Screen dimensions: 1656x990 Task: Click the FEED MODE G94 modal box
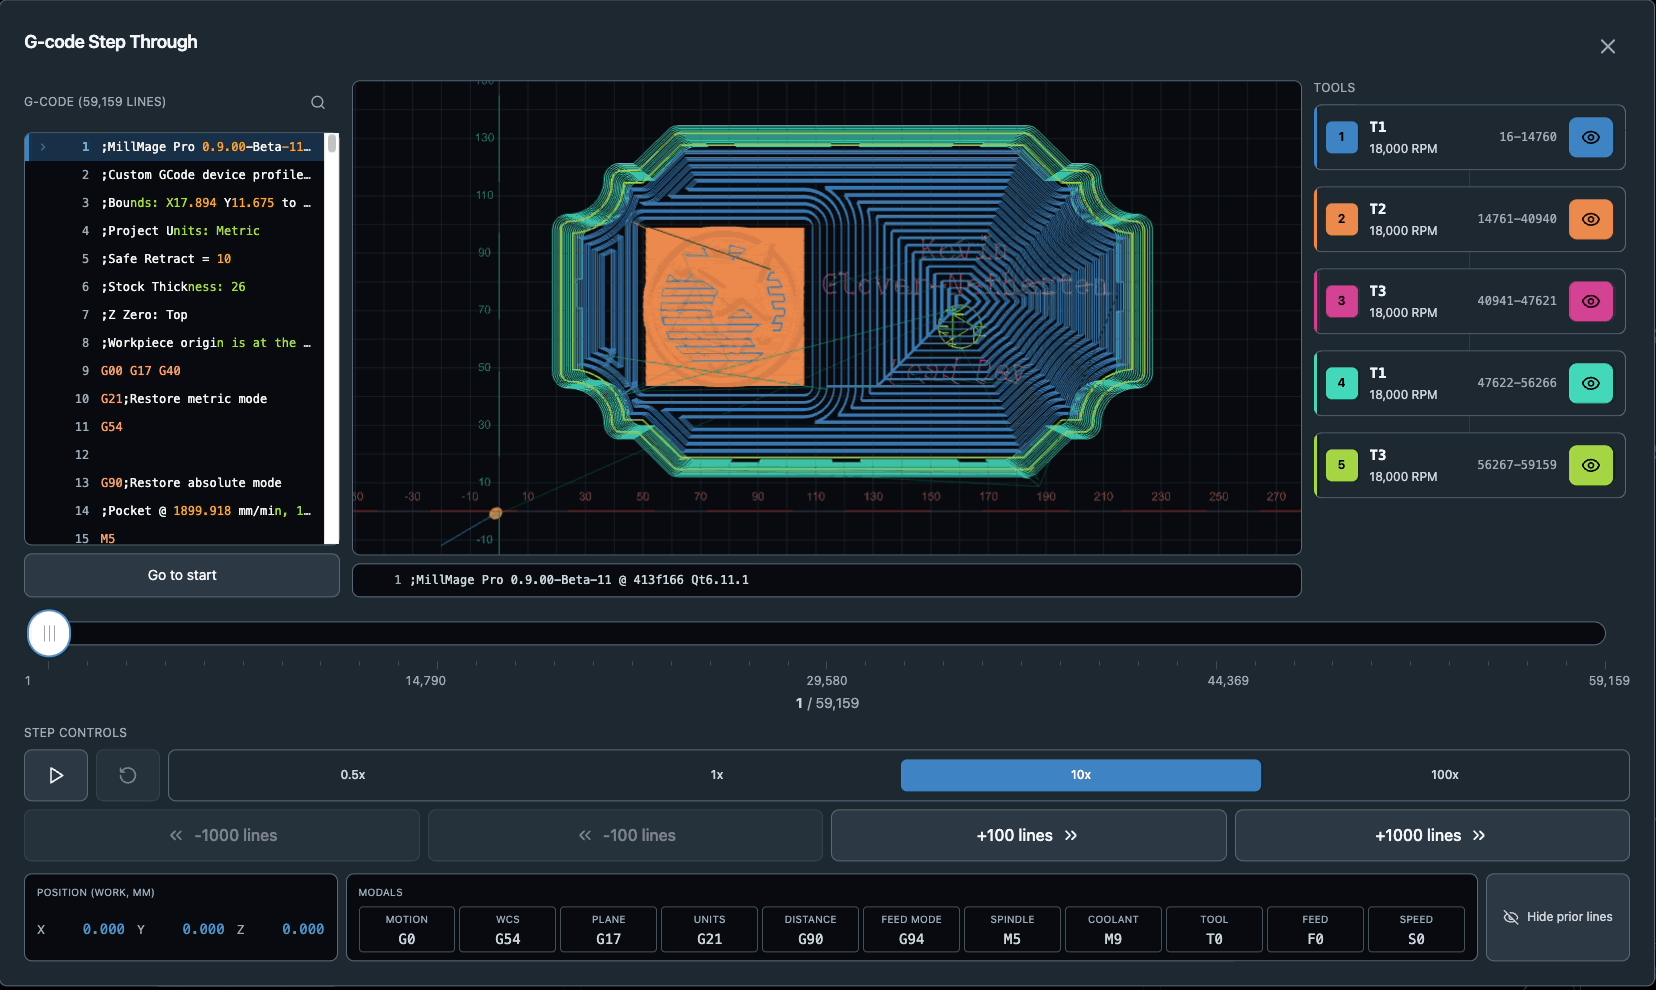(x=912, y=929)
